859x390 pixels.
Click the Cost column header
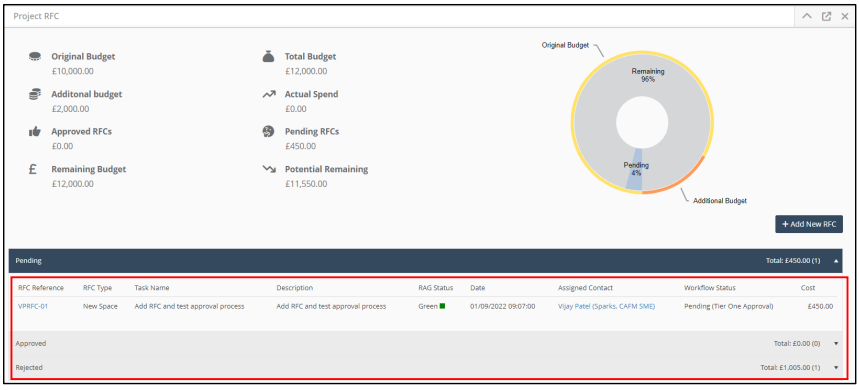tap(808, 288)
